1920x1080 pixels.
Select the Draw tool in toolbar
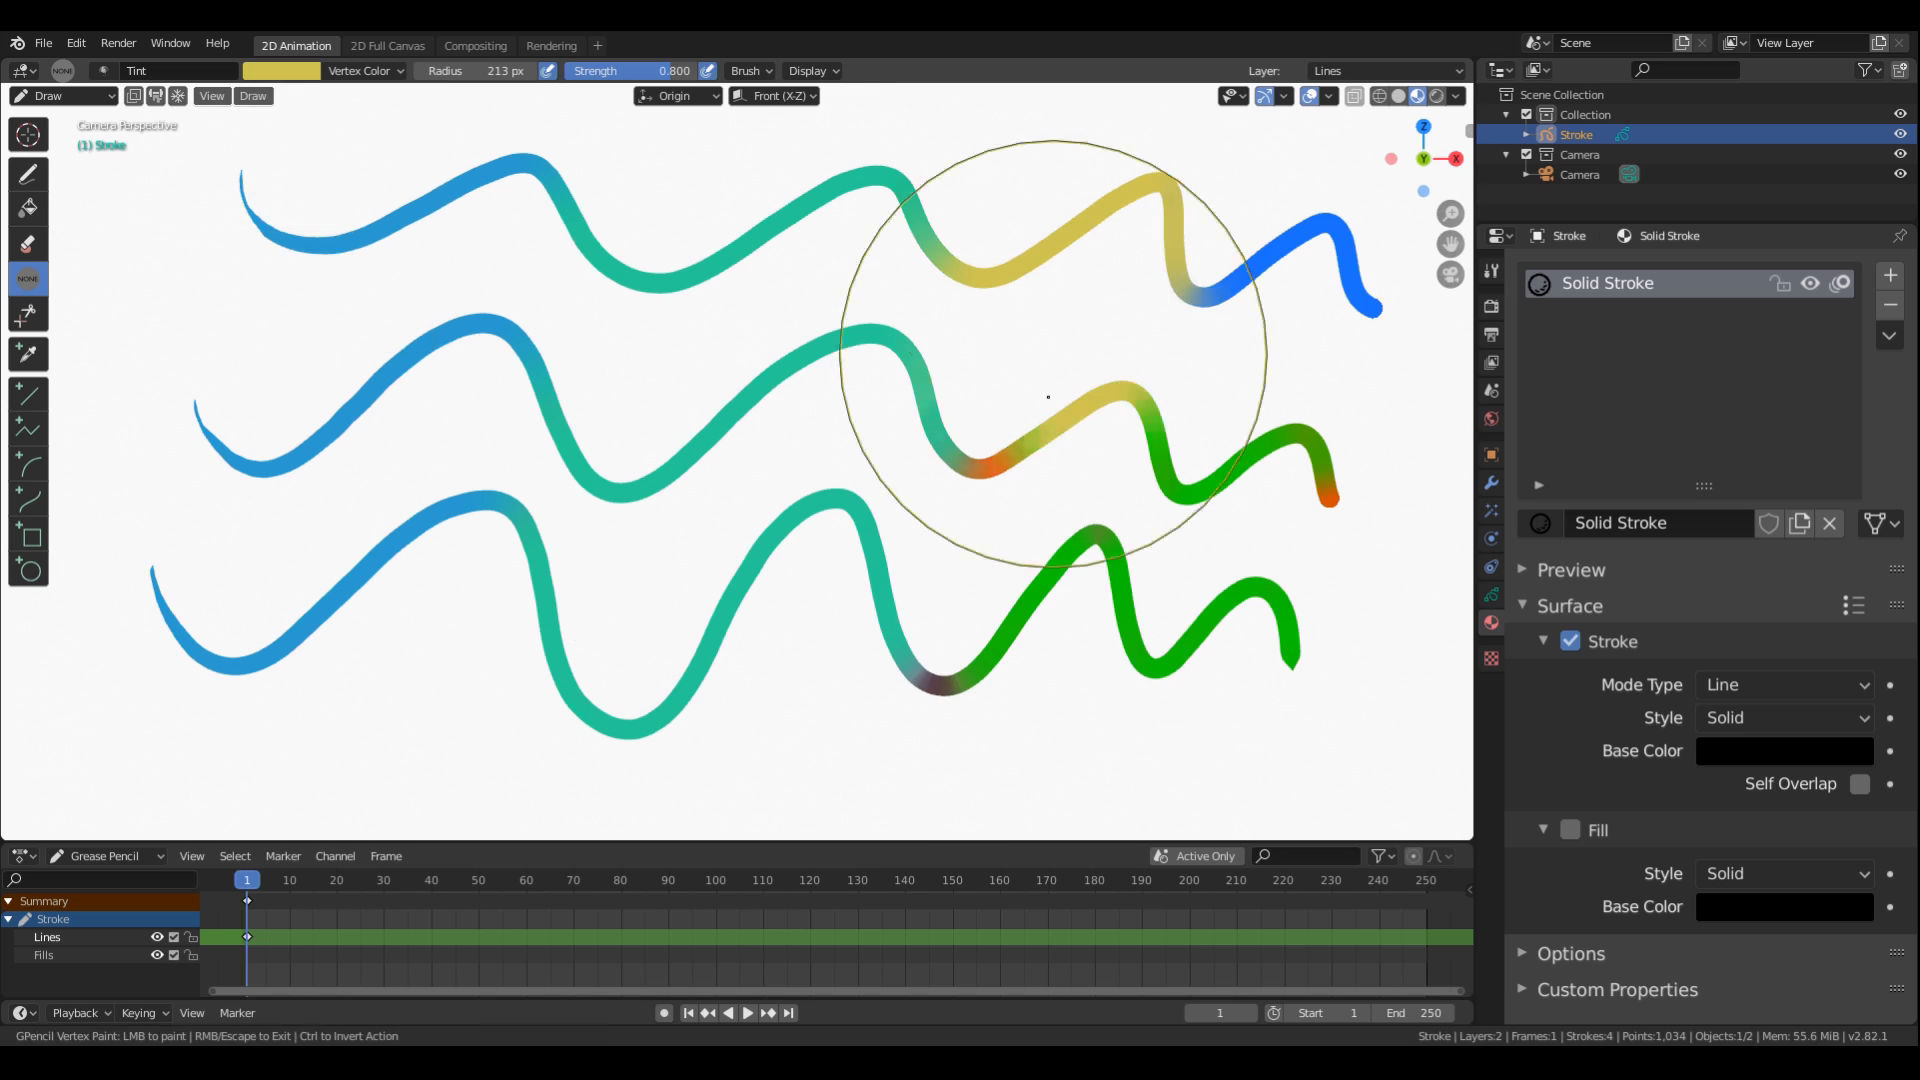point(29,173)
